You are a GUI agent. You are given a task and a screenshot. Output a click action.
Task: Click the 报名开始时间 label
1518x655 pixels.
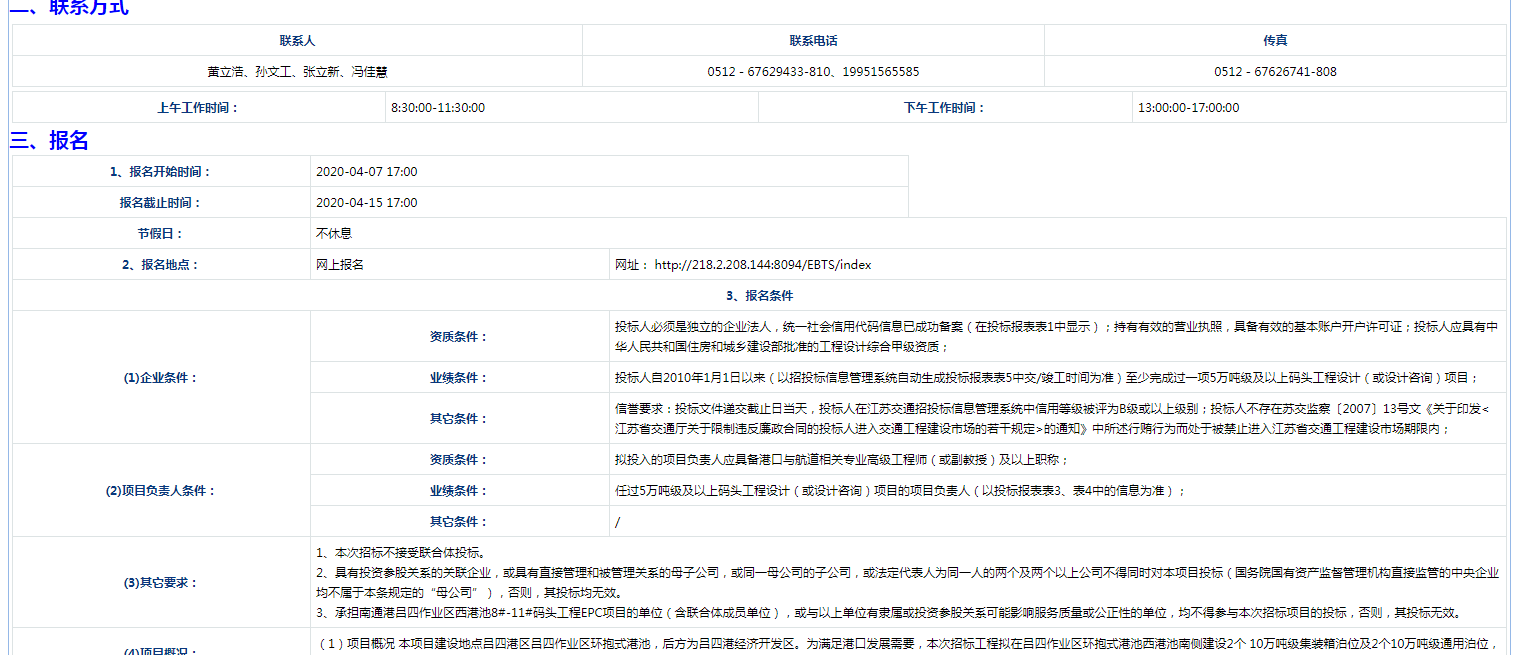click(161, 172)
